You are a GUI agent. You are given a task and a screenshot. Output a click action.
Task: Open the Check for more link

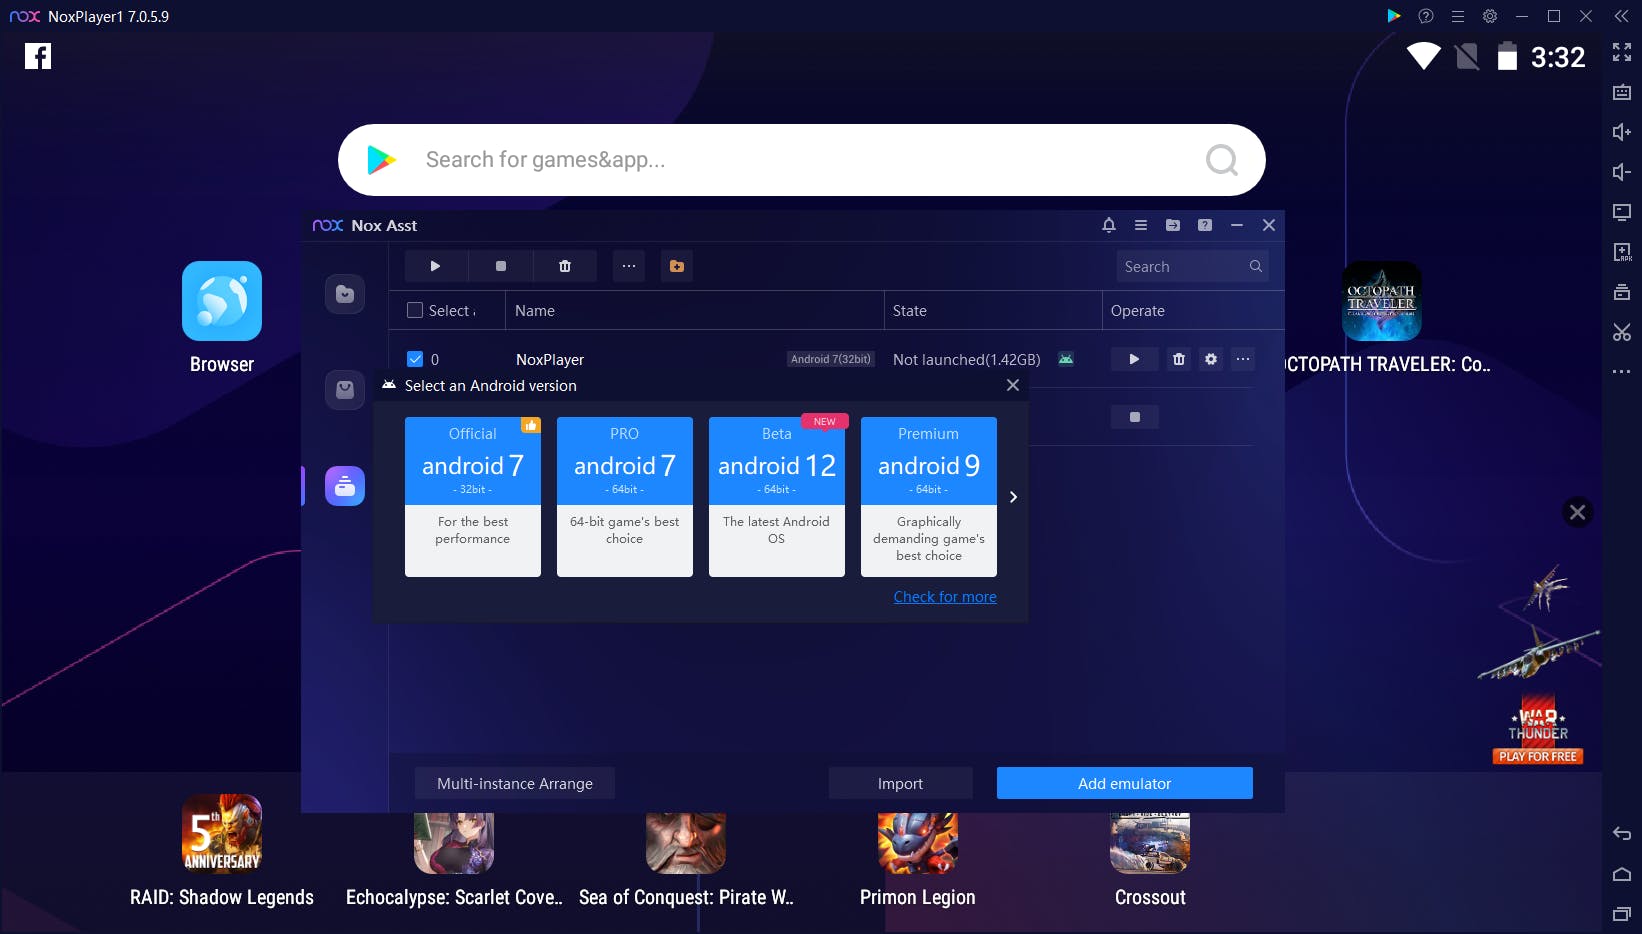pos(945,597)
